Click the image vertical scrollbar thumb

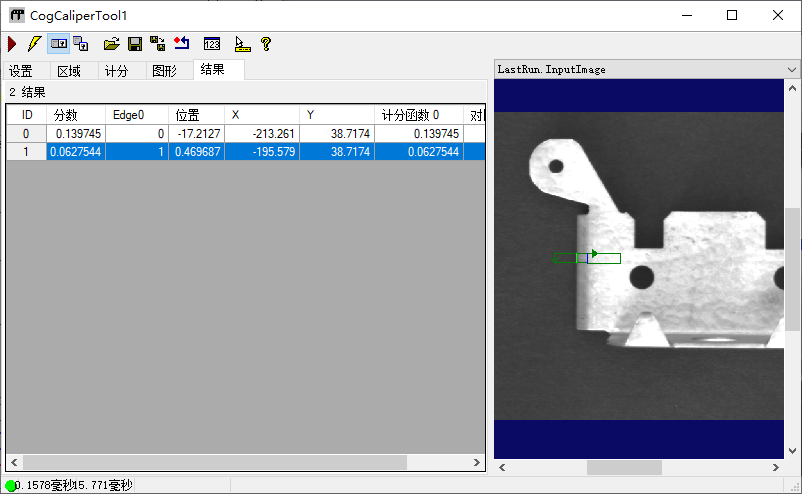coord(792,268)
